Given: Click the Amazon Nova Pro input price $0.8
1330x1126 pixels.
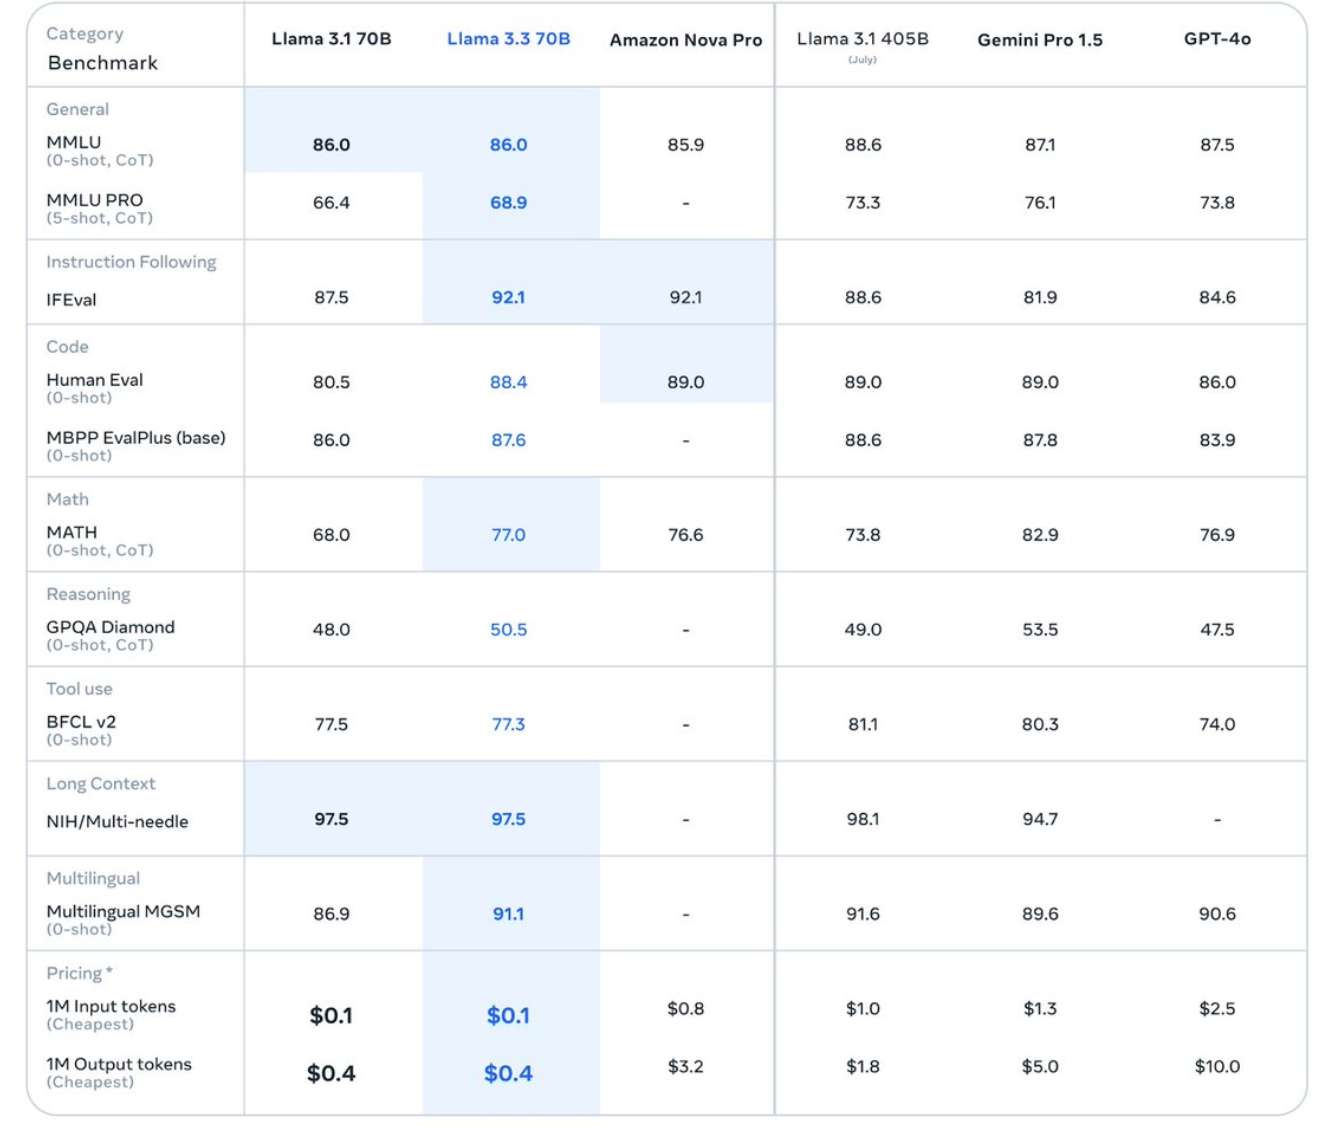Looking at the screenshot, I should (x=686, y=1009).
